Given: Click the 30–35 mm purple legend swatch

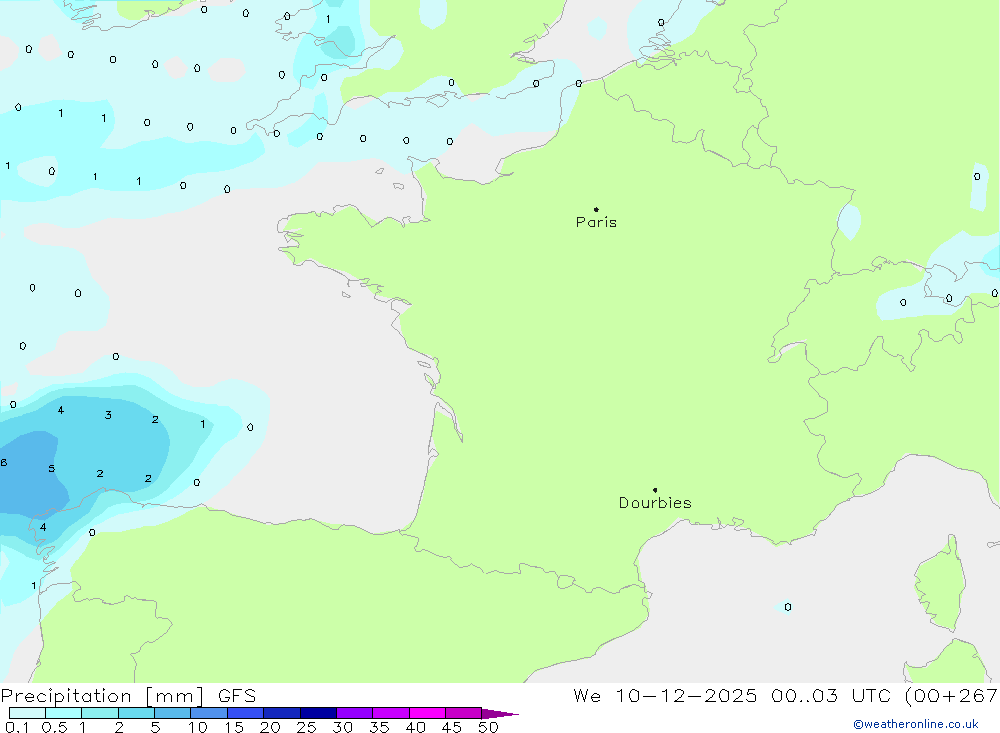Looking at the screenshot, I should pos(355,713).
